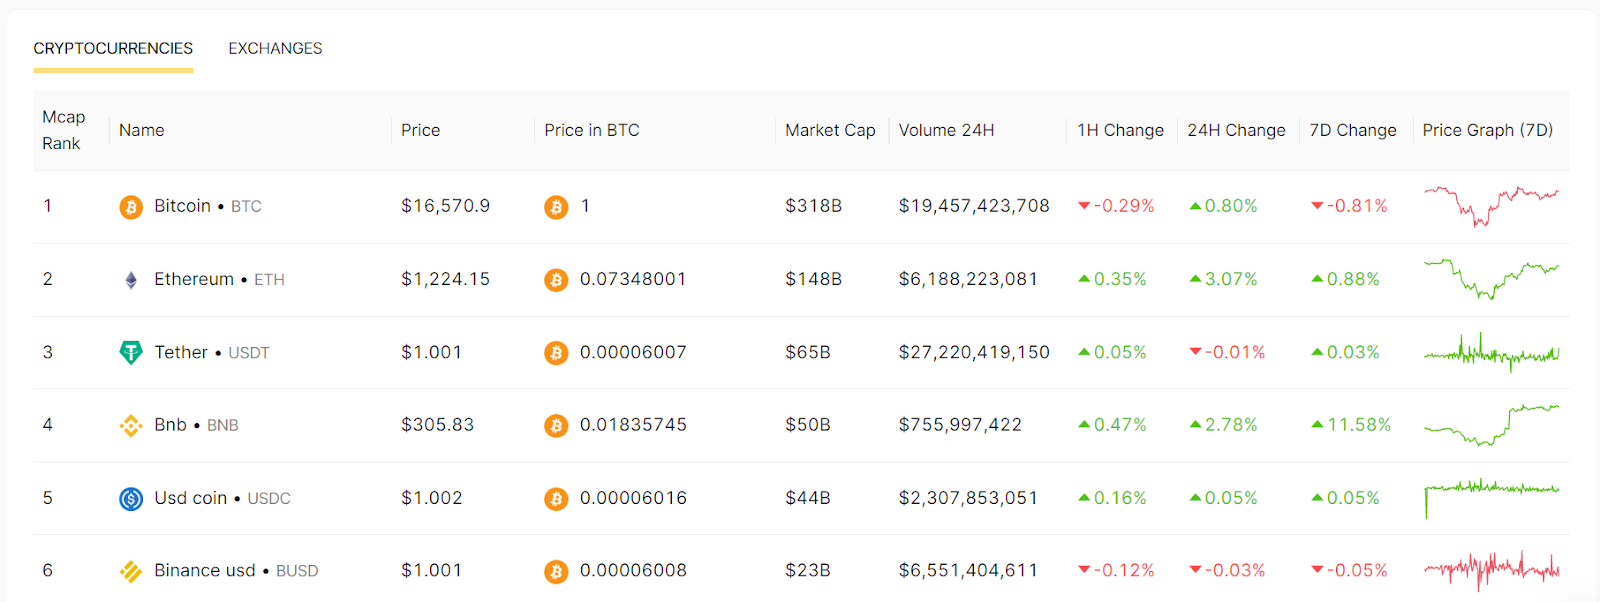Click volume value $19,457,423,708
The image size is (1600, 602).
[974, 206]
